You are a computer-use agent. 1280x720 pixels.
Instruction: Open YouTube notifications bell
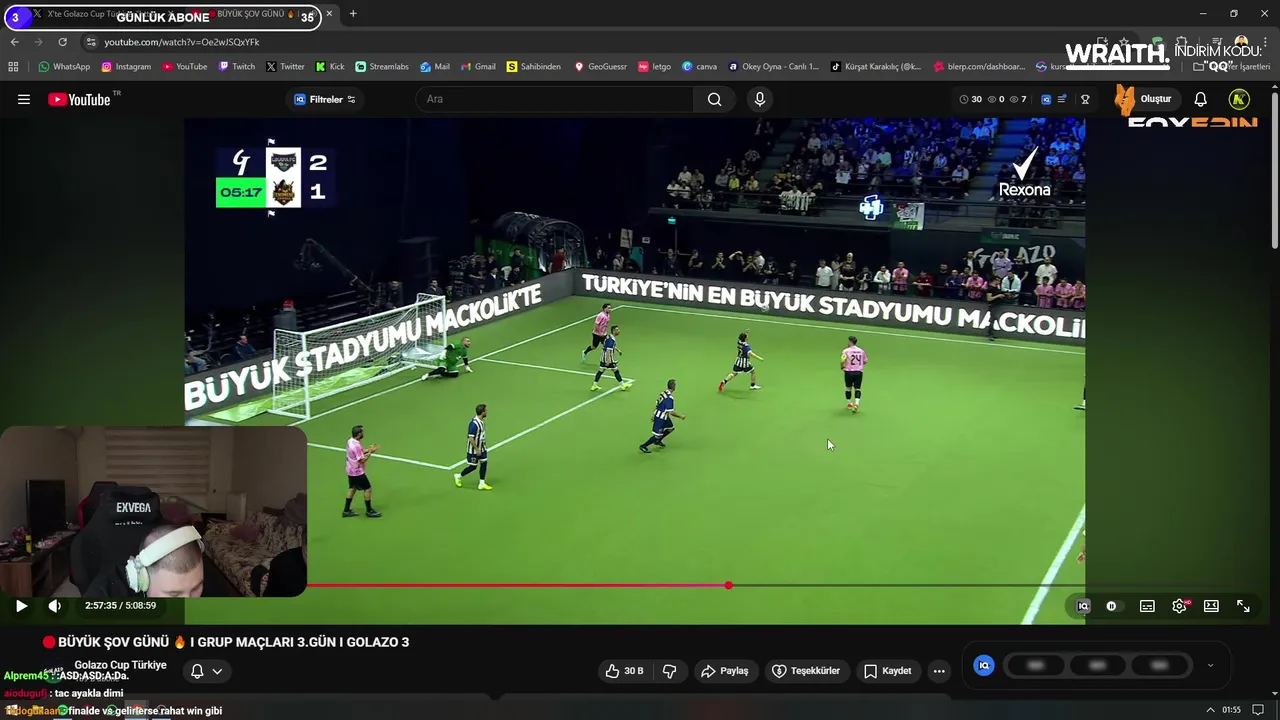tap(1200, 99)
